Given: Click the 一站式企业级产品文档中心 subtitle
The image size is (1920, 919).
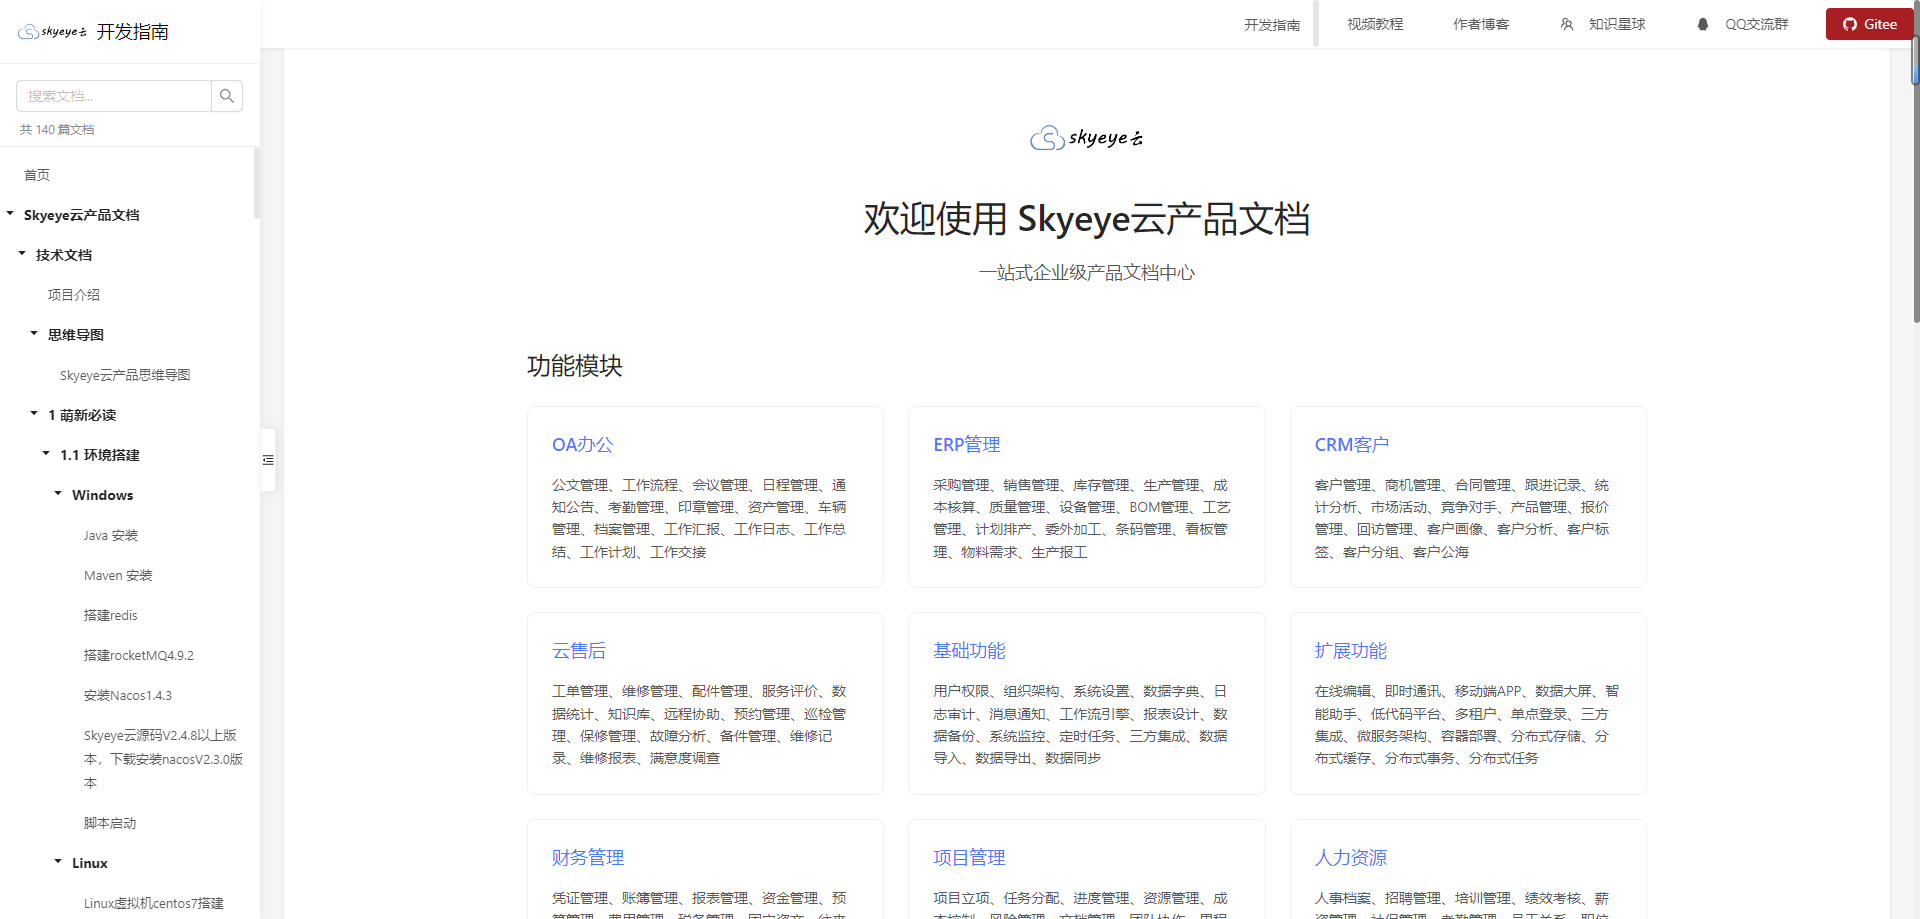Looking at the screenshot, I should pos(1087,273).
